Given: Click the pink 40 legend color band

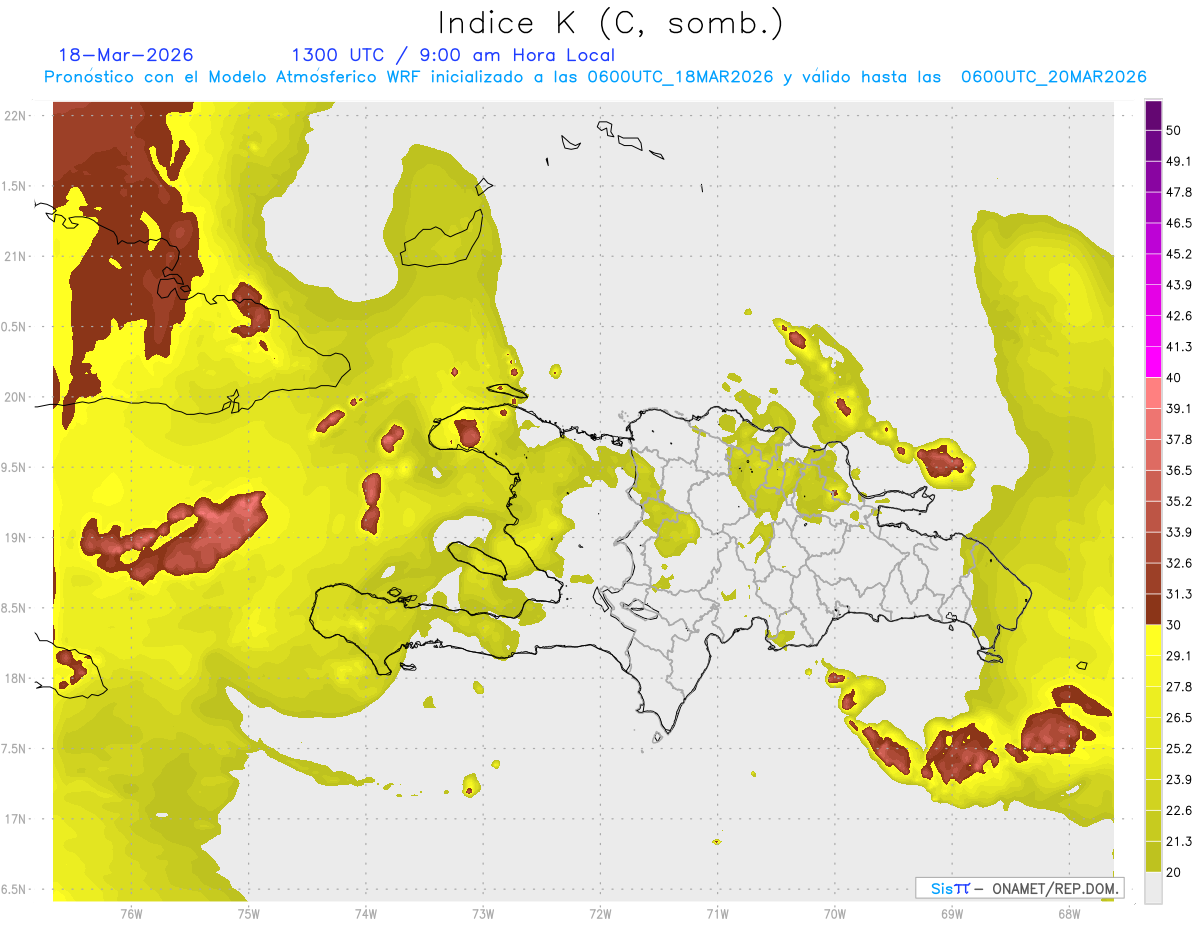Looking at the screenshot, I should 1153,394.
